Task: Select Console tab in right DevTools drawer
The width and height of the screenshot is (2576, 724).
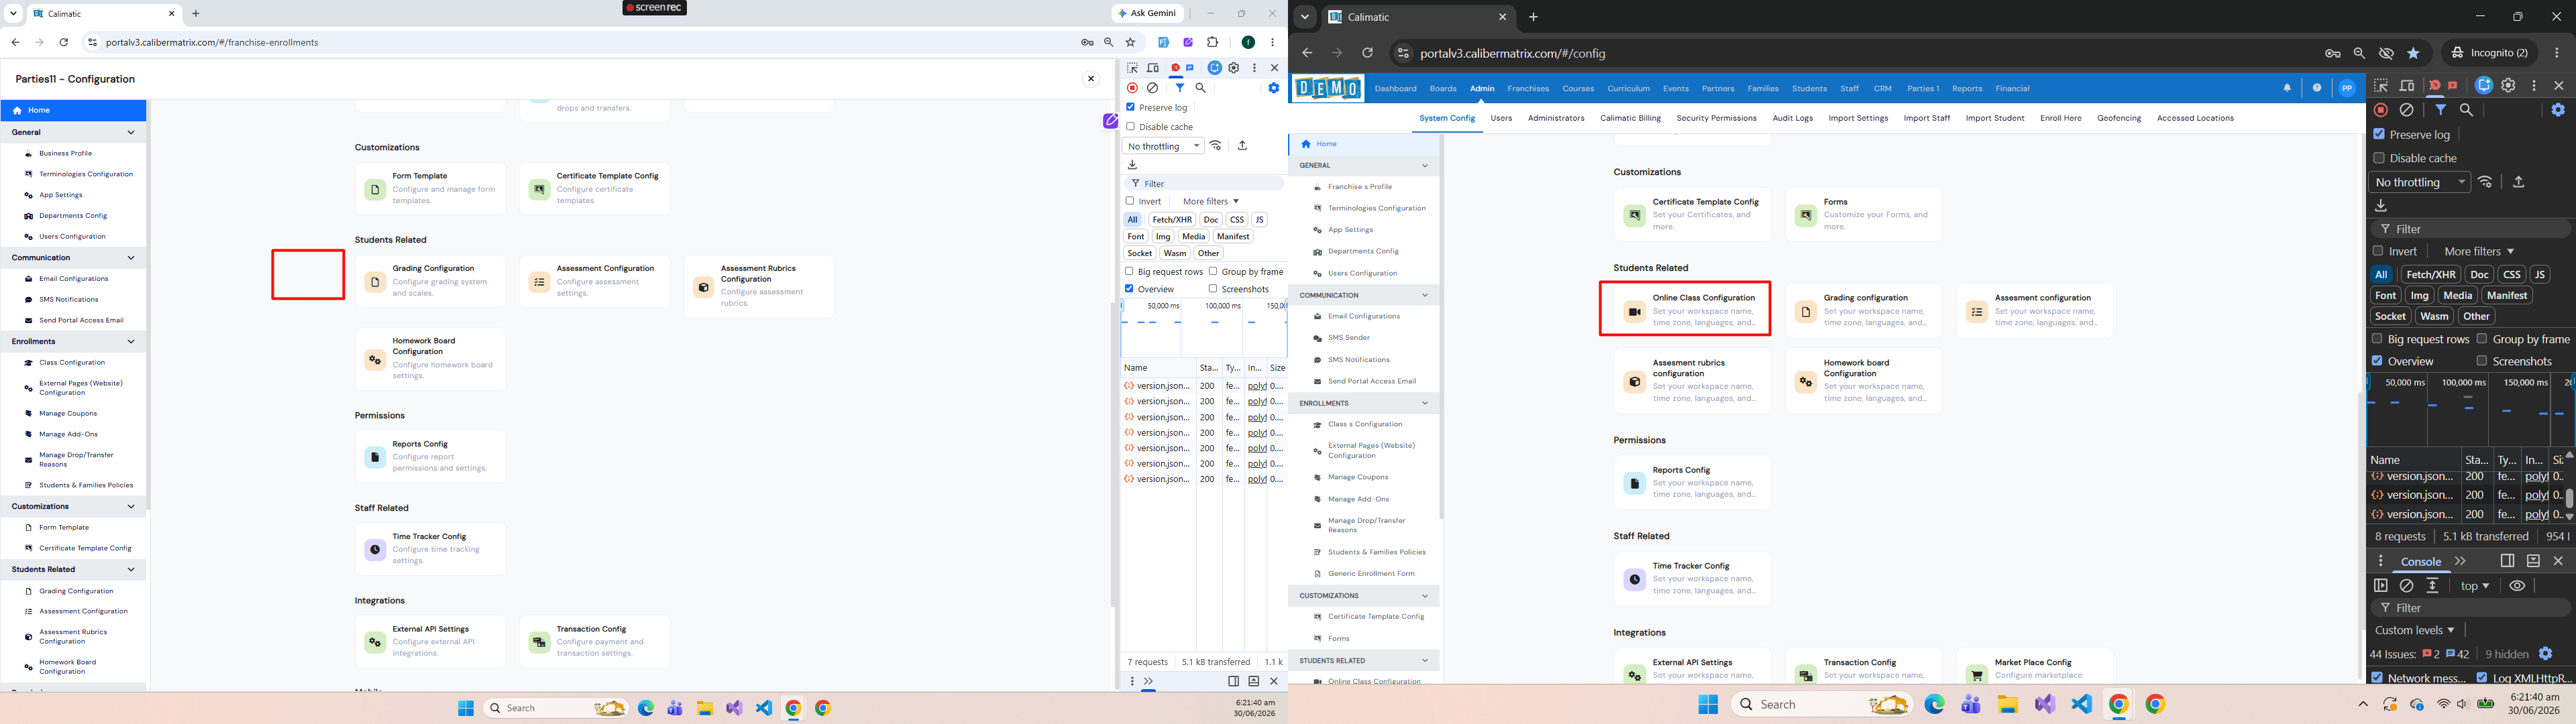Action: coord(2421,562)
